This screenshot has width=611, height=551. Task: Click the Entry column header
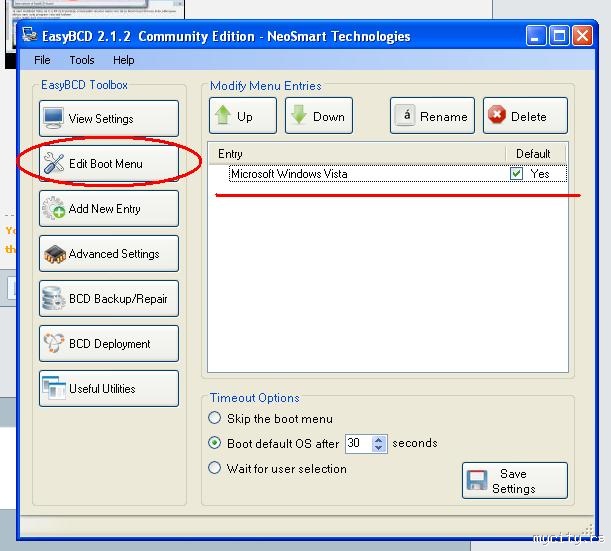(x=357, y=154)
